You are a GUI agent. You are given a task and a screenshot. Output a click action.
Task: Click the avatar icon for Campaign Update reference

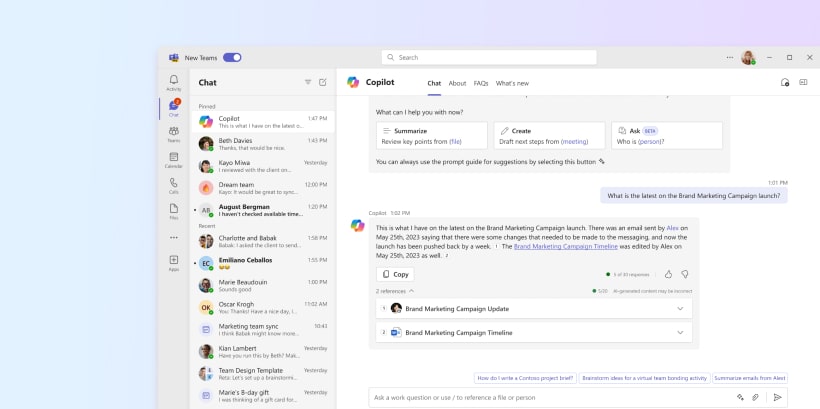coord(396,309)
